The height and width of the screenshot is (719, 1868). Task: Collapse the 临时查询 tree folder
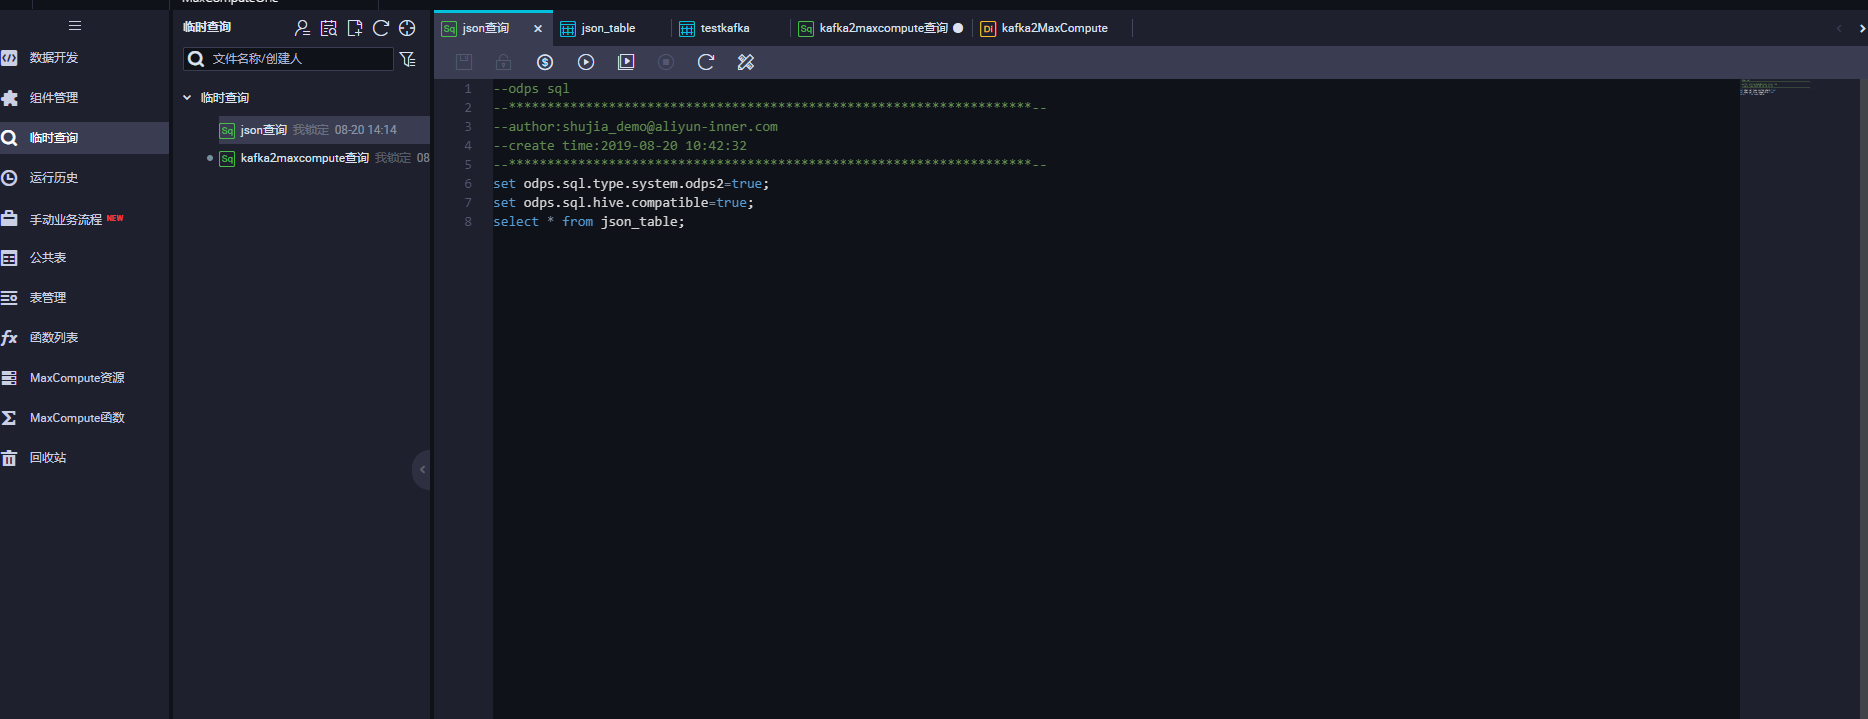pos(187,98)
